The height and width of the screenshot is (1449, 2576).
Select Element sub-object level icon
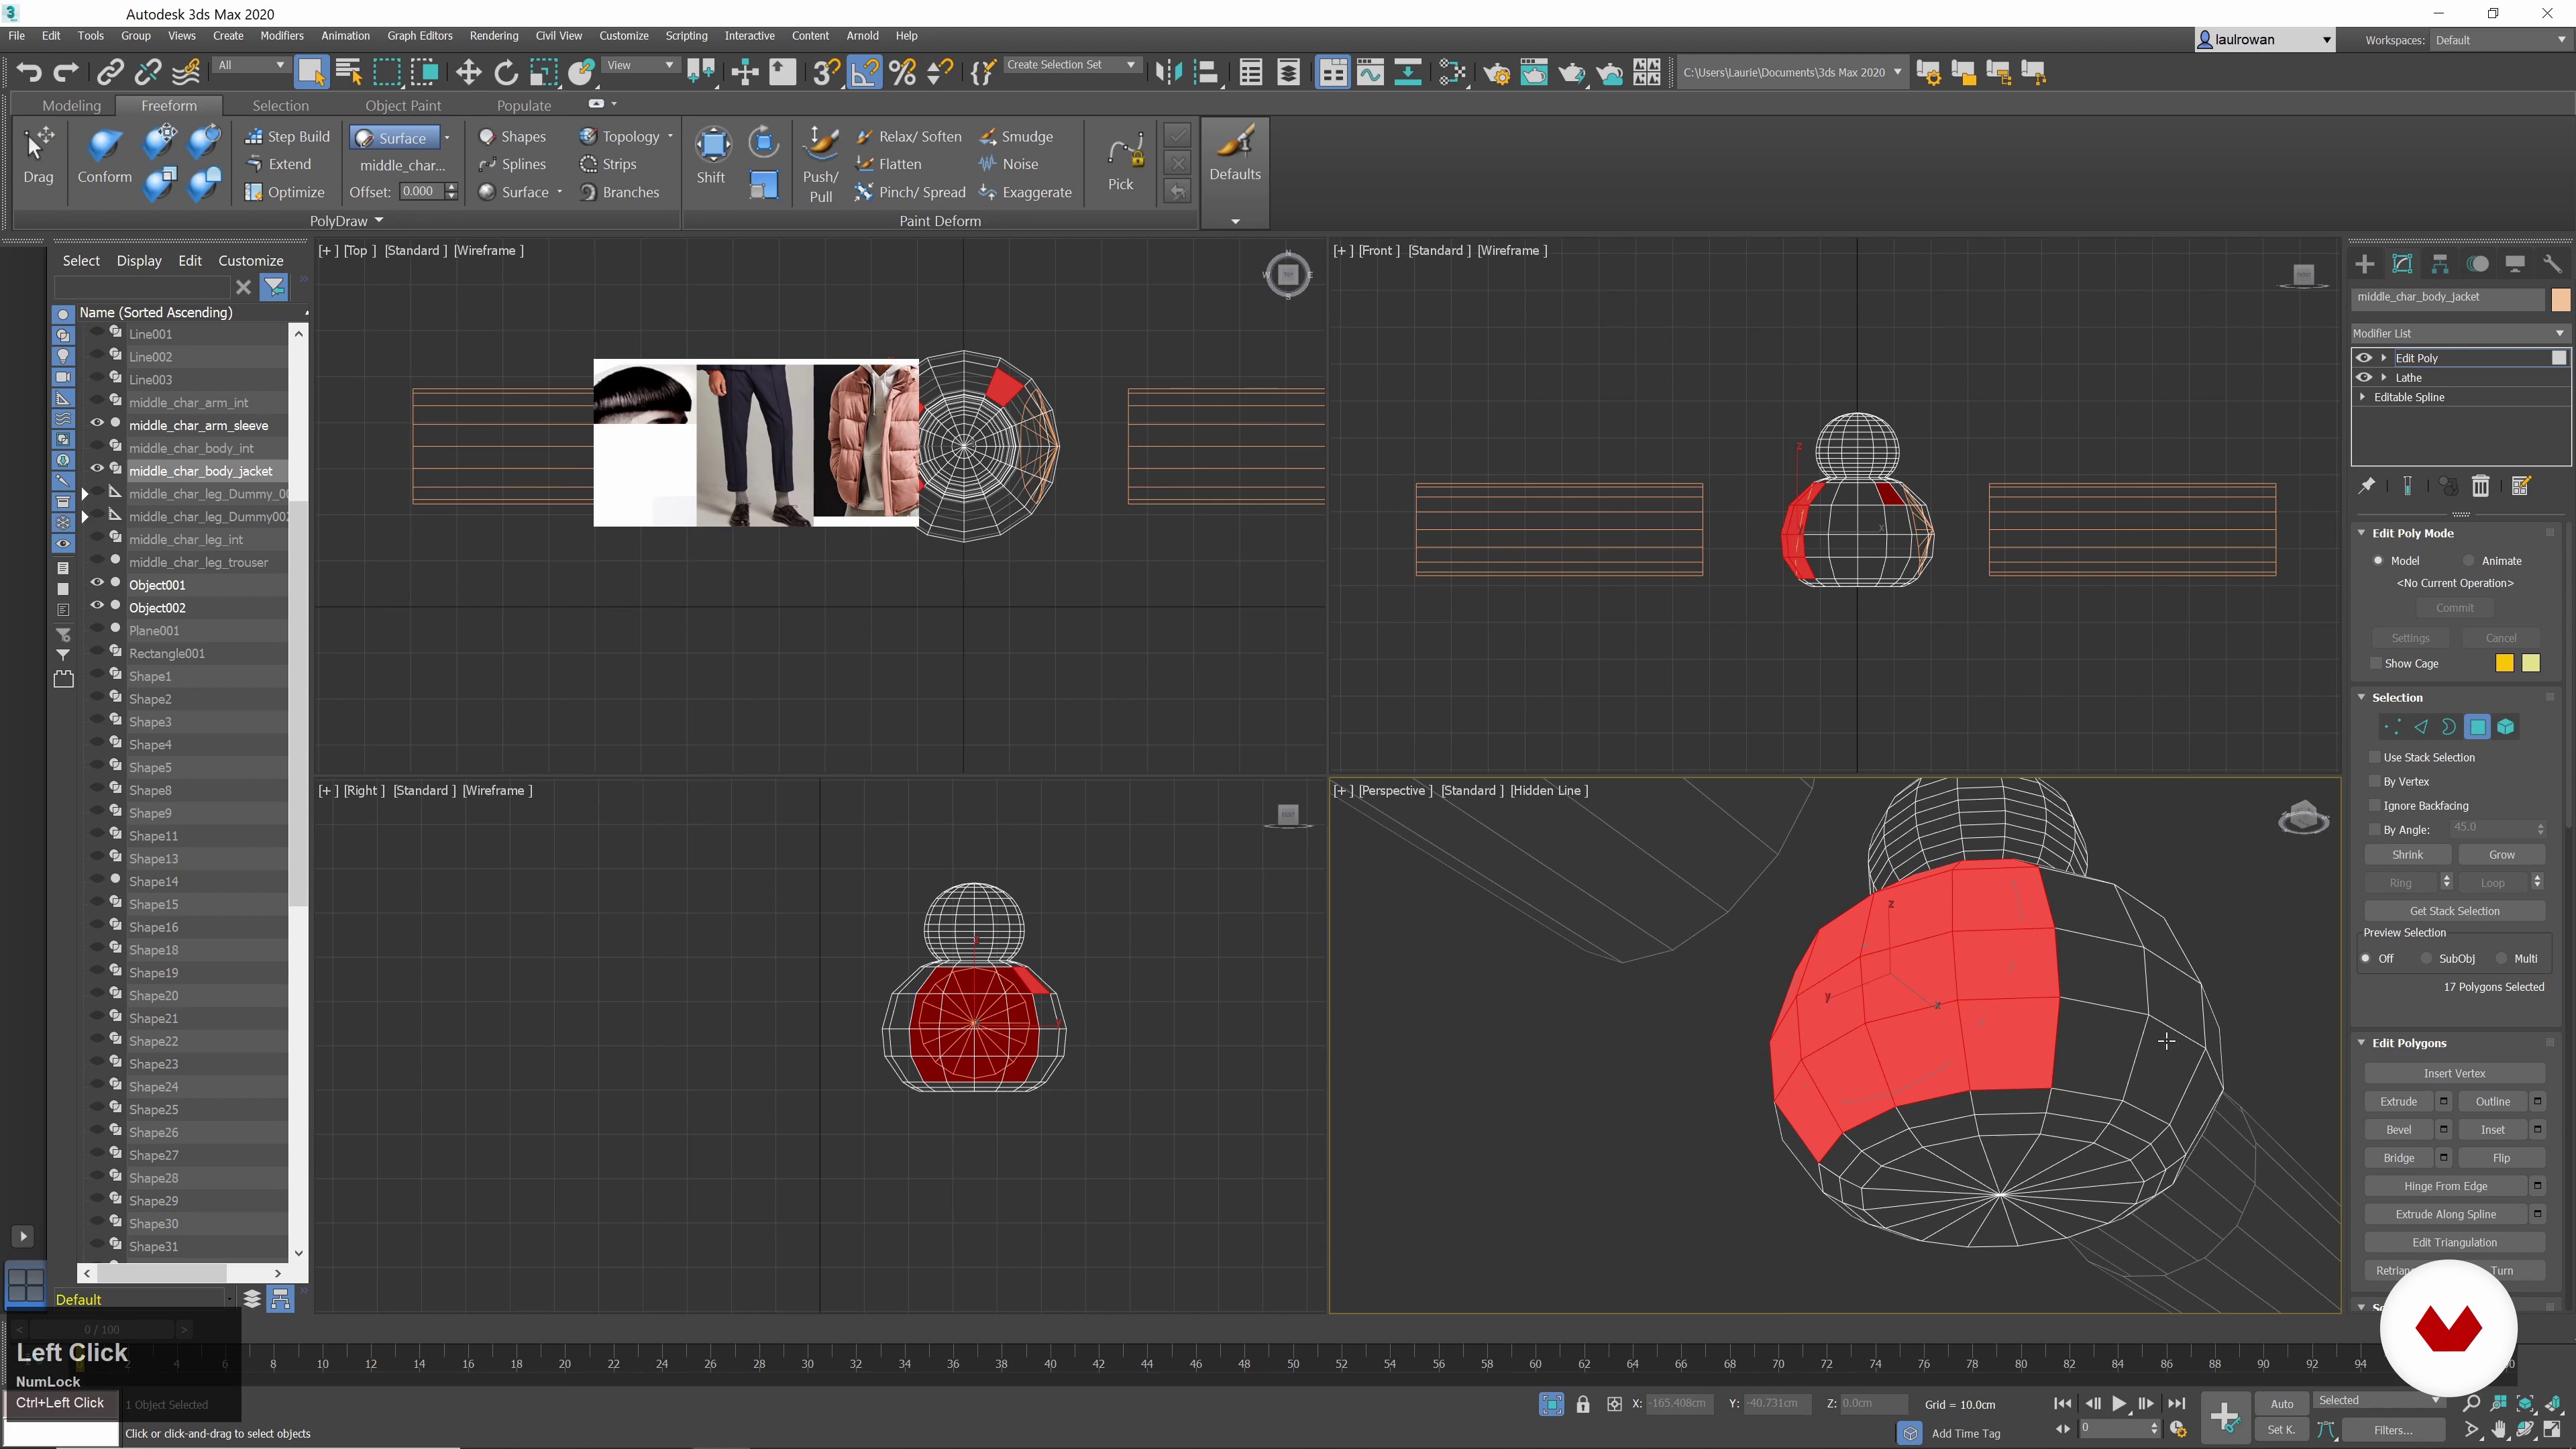pyautogui.click(x=2506, y=727)
